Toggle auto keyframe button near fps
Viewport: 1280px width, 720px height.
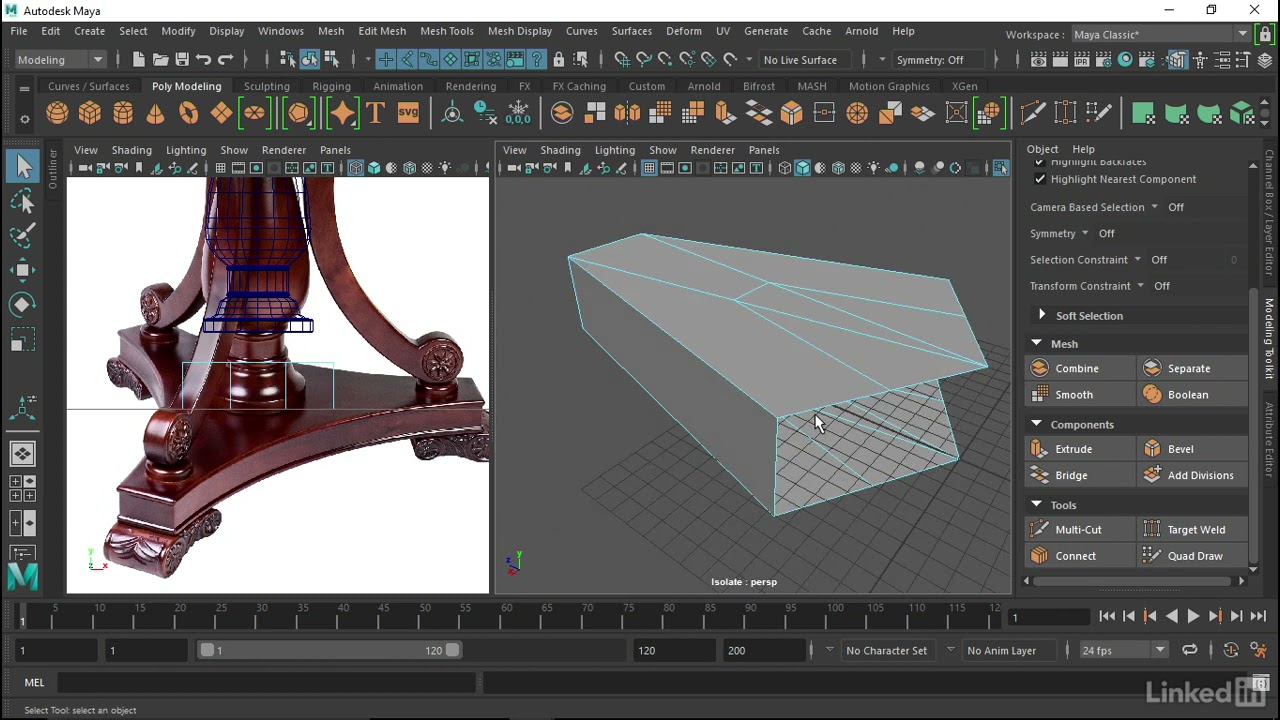pos(1231,650)
